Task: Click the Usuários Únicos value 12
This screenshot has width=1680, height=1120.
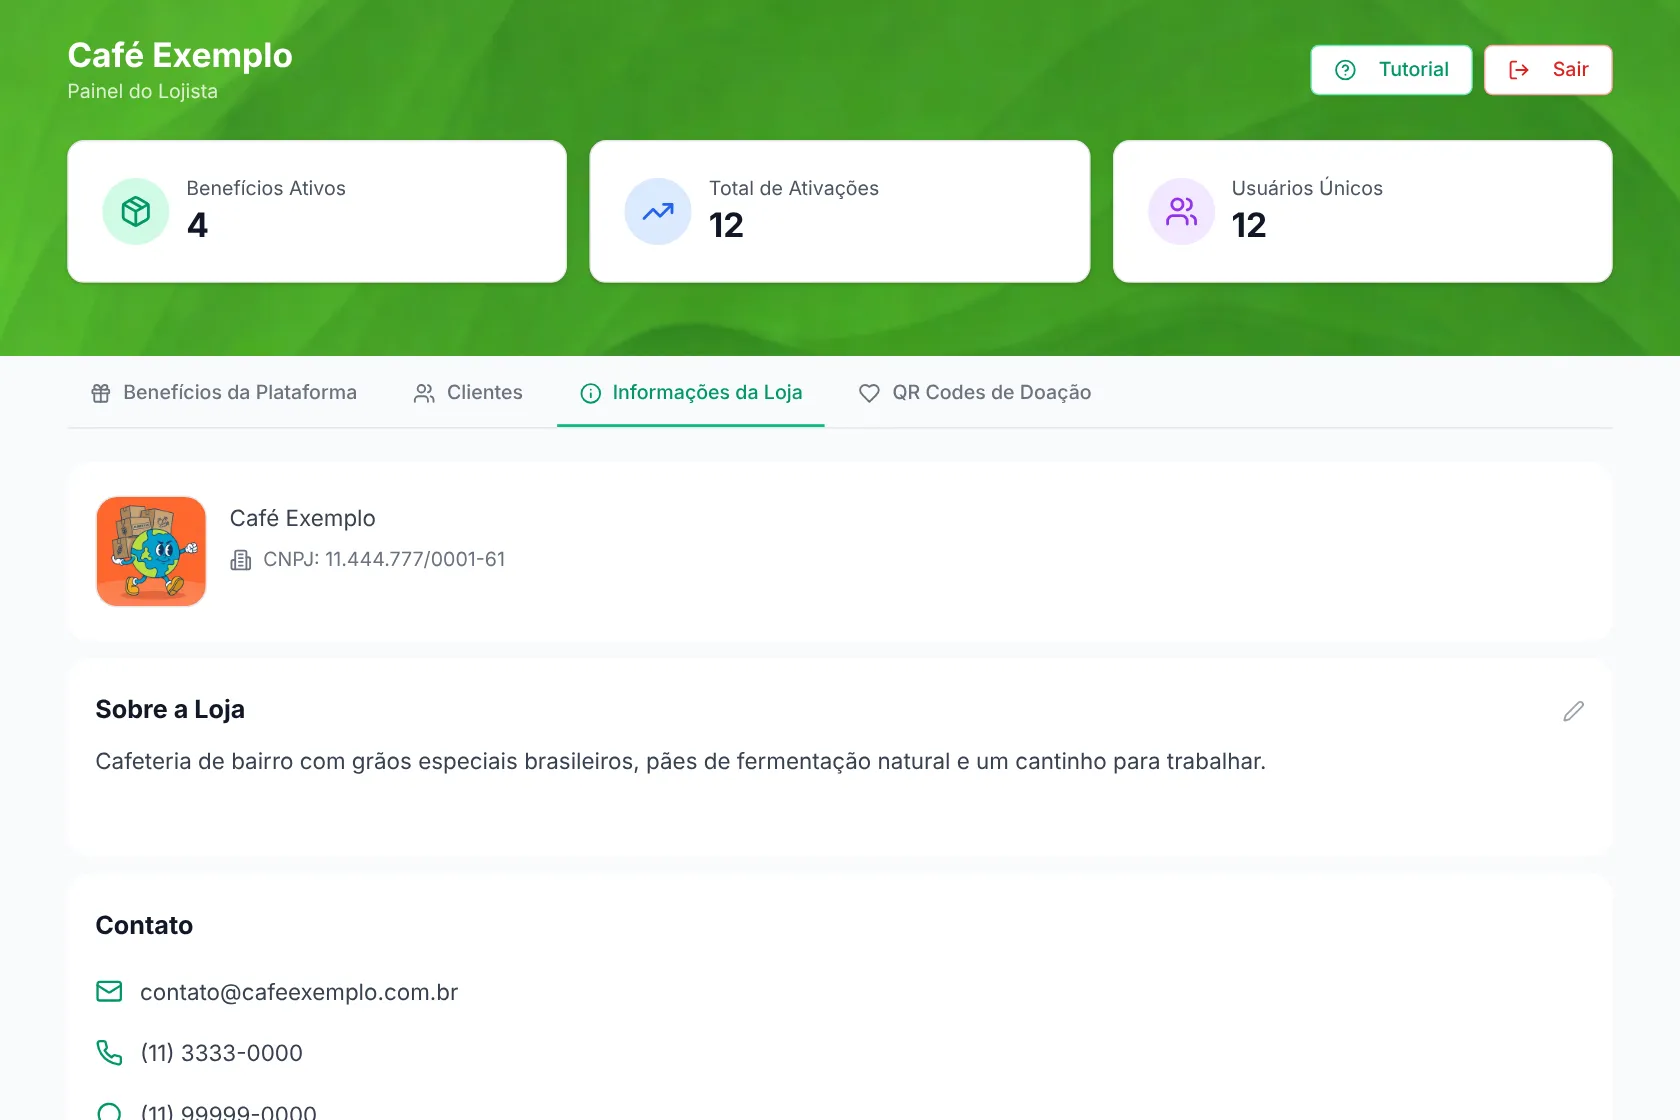Action: (1249, 225)
